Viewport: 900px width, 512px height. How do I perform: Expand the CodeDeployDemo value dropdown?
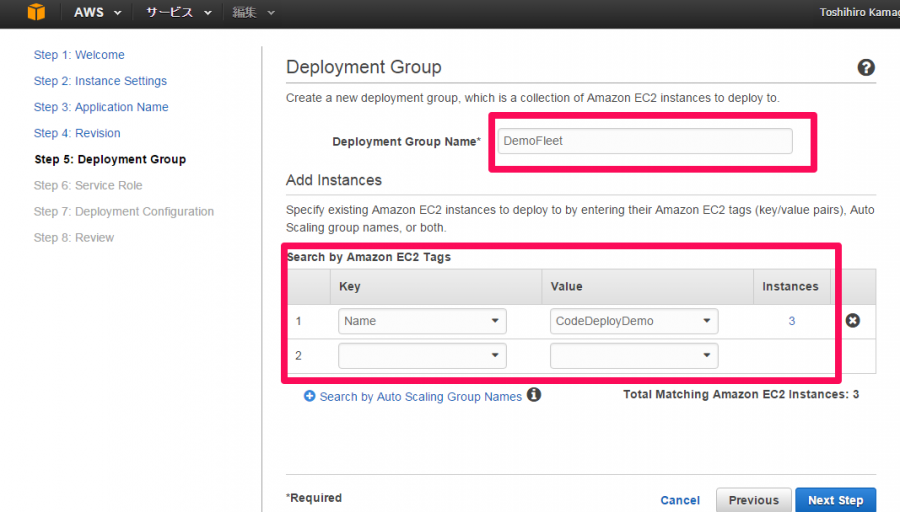(634, 321)
